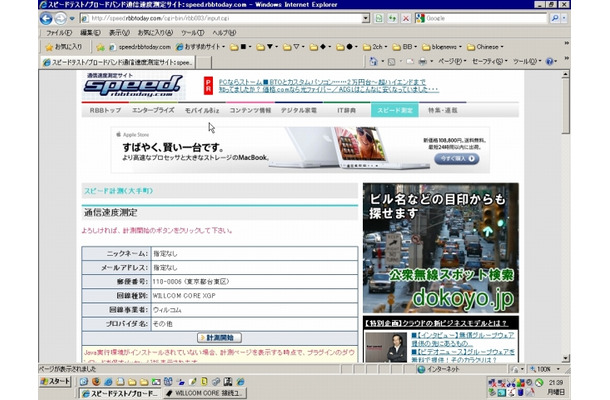The height and width of the screenshot is (400, 610).
Task: Expand the 2ch favorites folder
Action: (x=375, y=47)
